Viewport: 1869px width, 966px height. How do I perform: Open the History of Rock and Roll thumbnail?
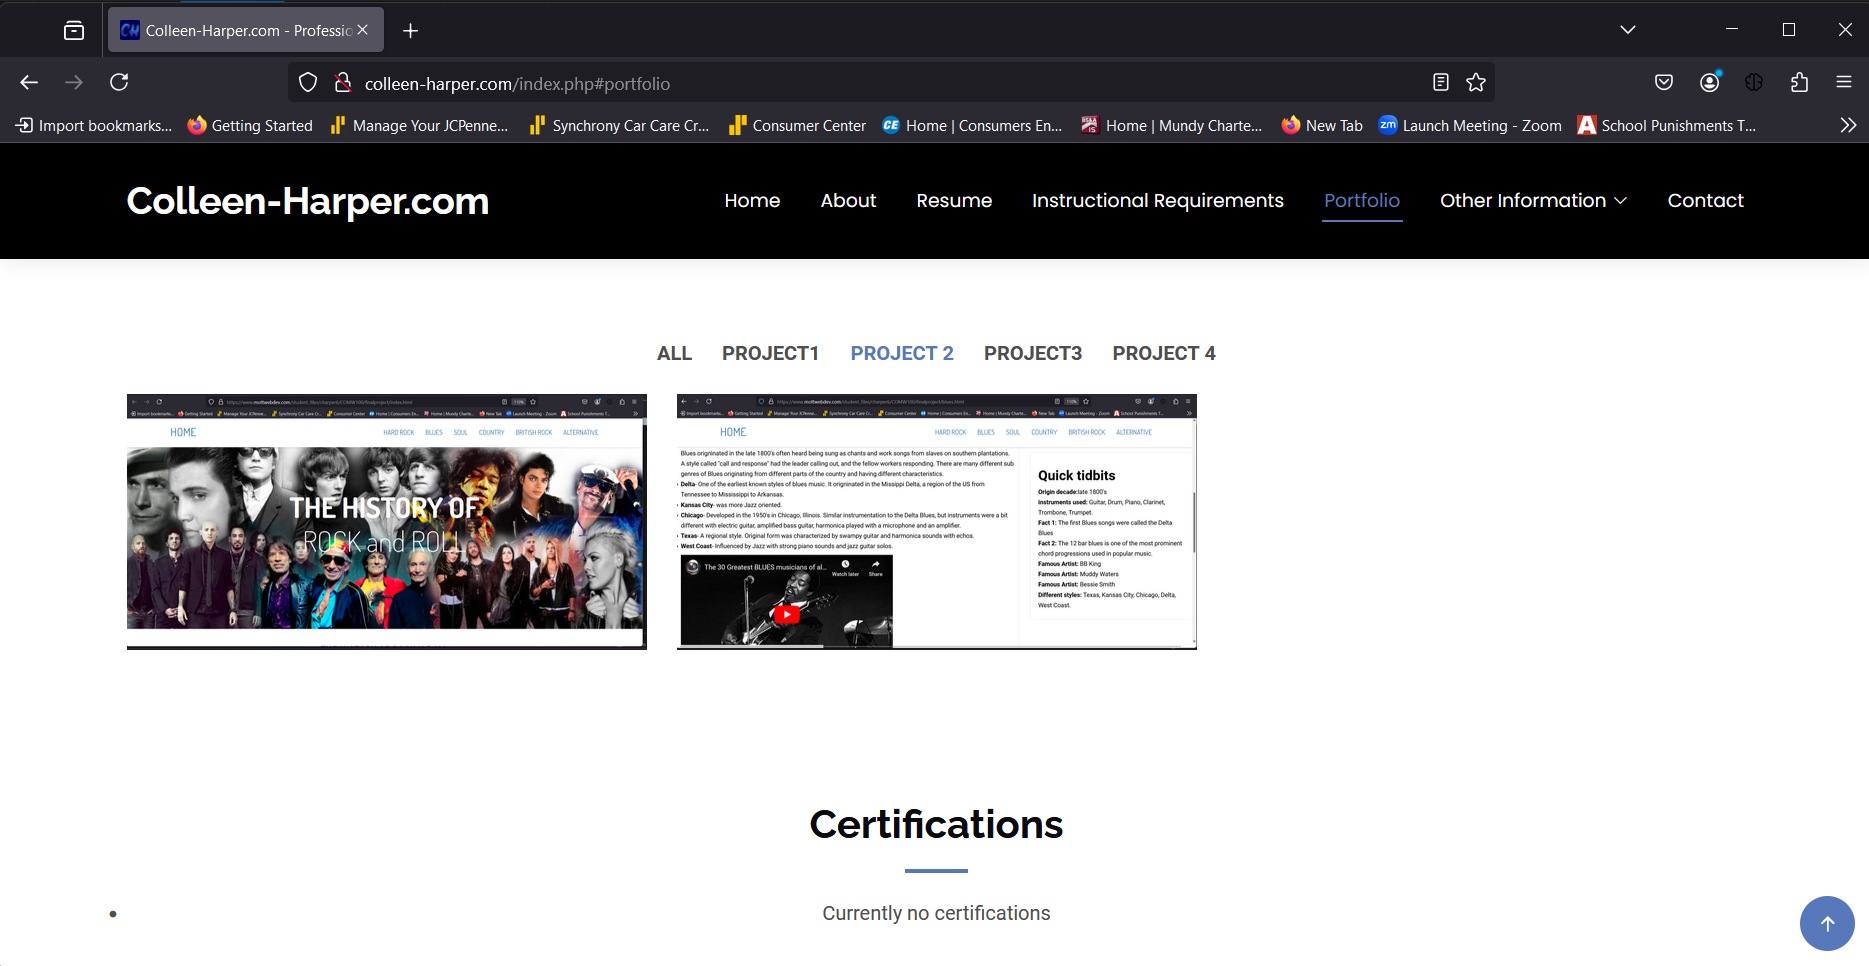point(386,522)
